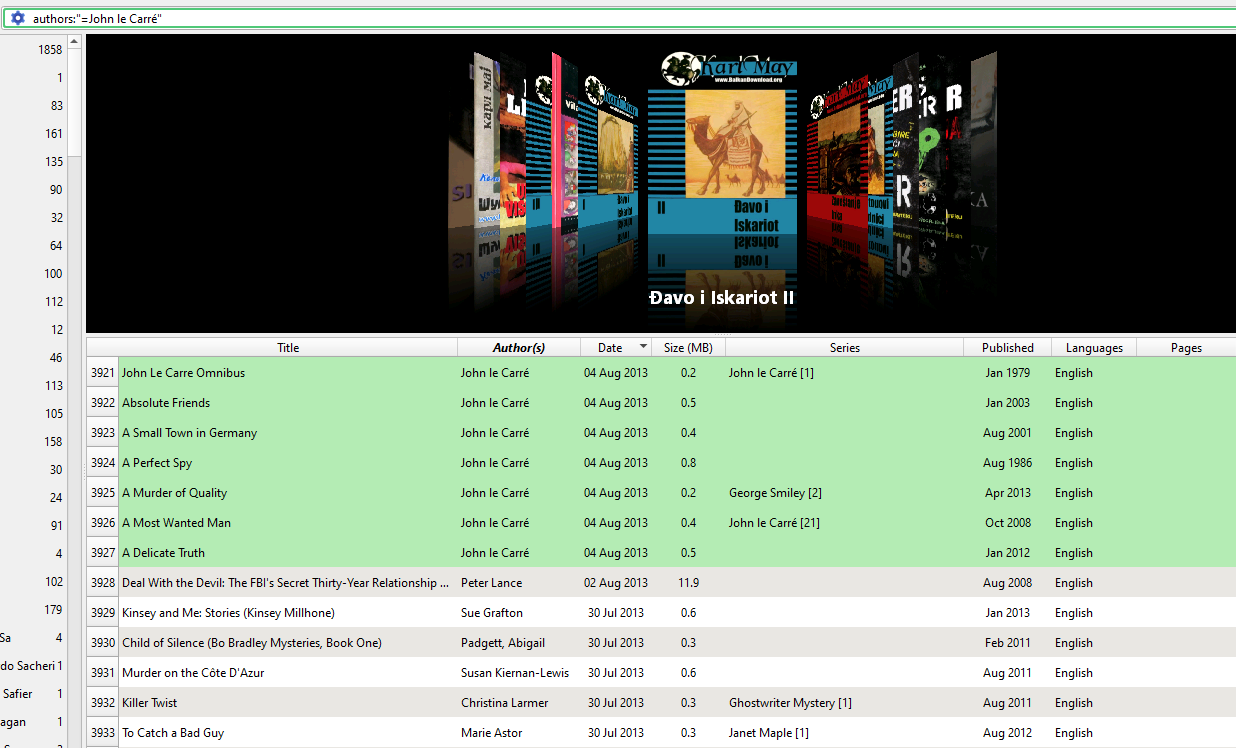Click the saved search gear icon
Image resolution: width=1236 pixels, height=748 pixels.
[x=17, y=18]
